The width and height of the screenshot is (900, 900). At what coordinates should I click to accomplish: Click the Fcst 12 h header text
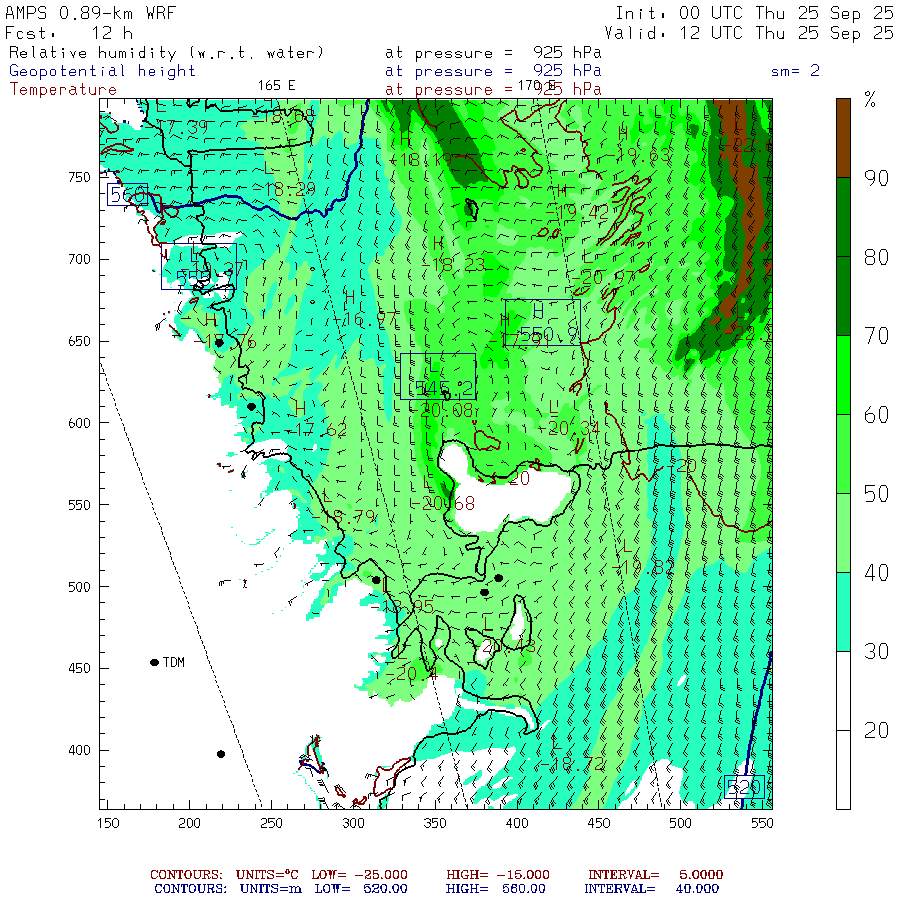click(x=69, y=33)
